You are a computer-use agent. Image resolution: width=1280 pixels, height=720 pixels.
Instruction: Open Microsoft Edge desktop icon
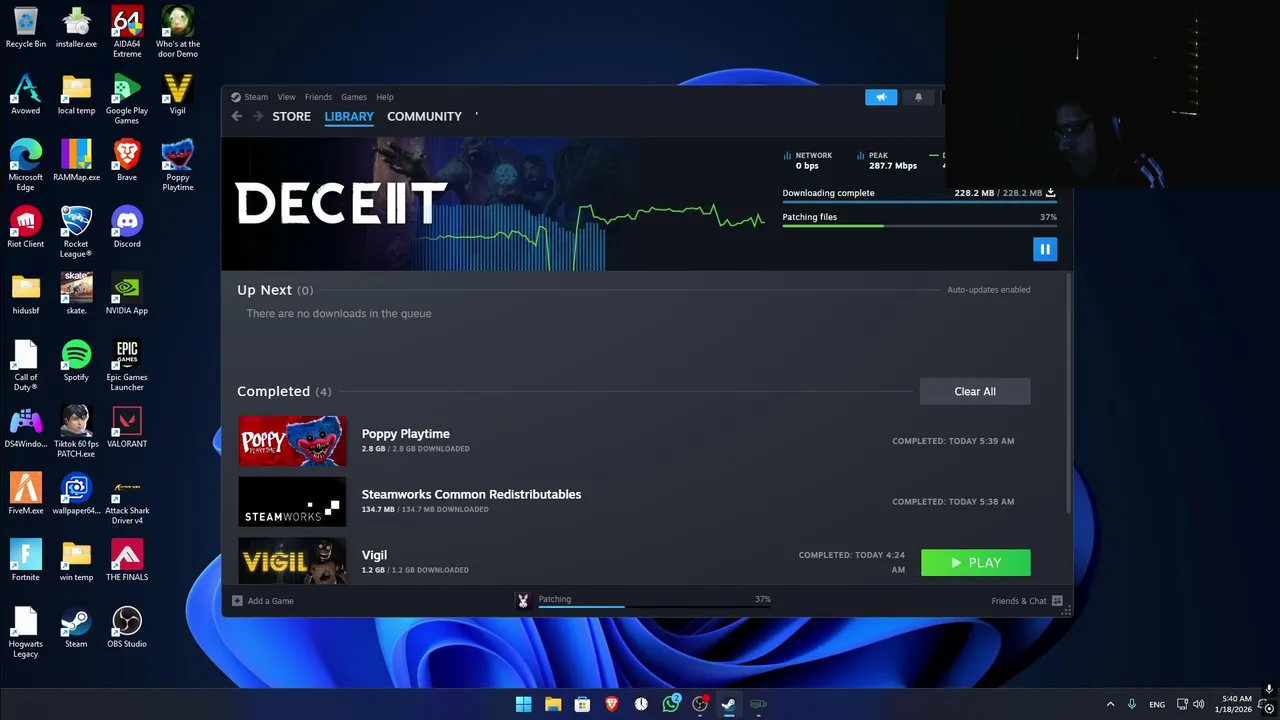(x=25, y=165)
